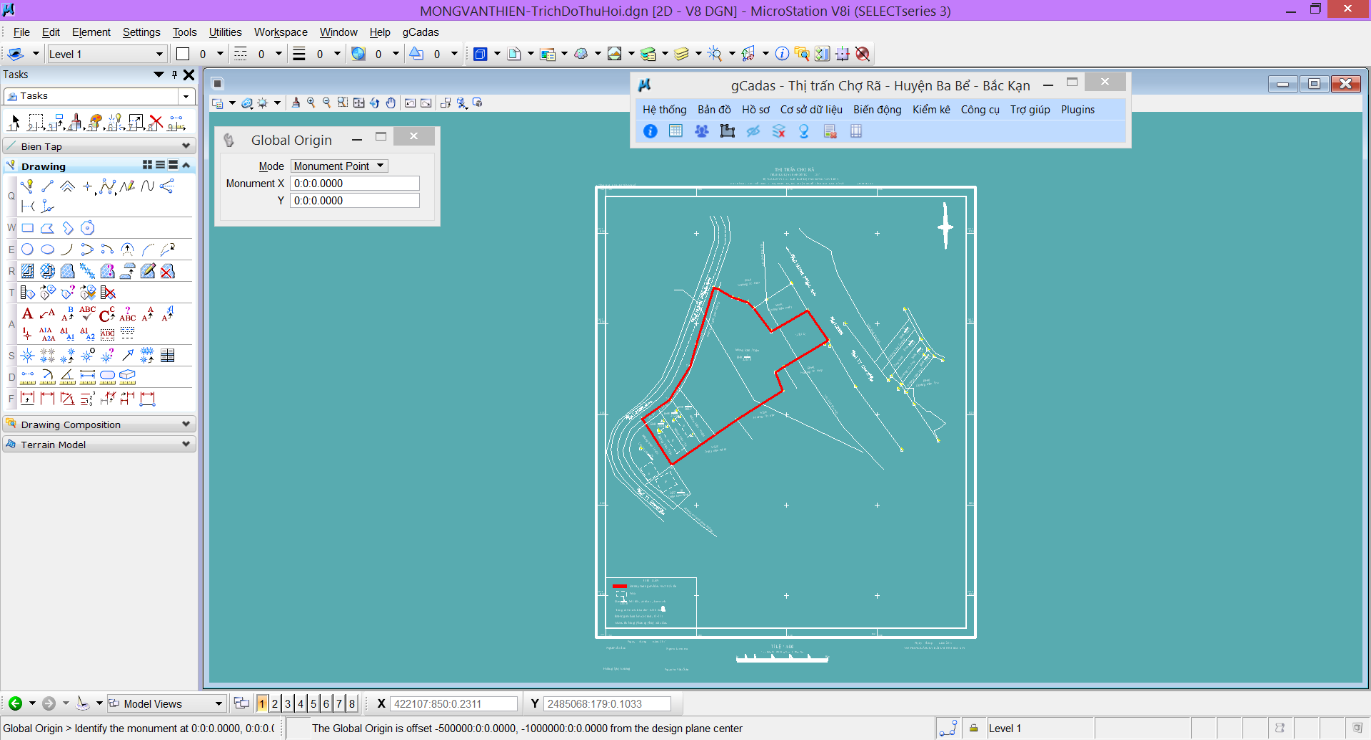Click the Delete Element red X tool
This screenshot has width=1371, height=740.
156,123
